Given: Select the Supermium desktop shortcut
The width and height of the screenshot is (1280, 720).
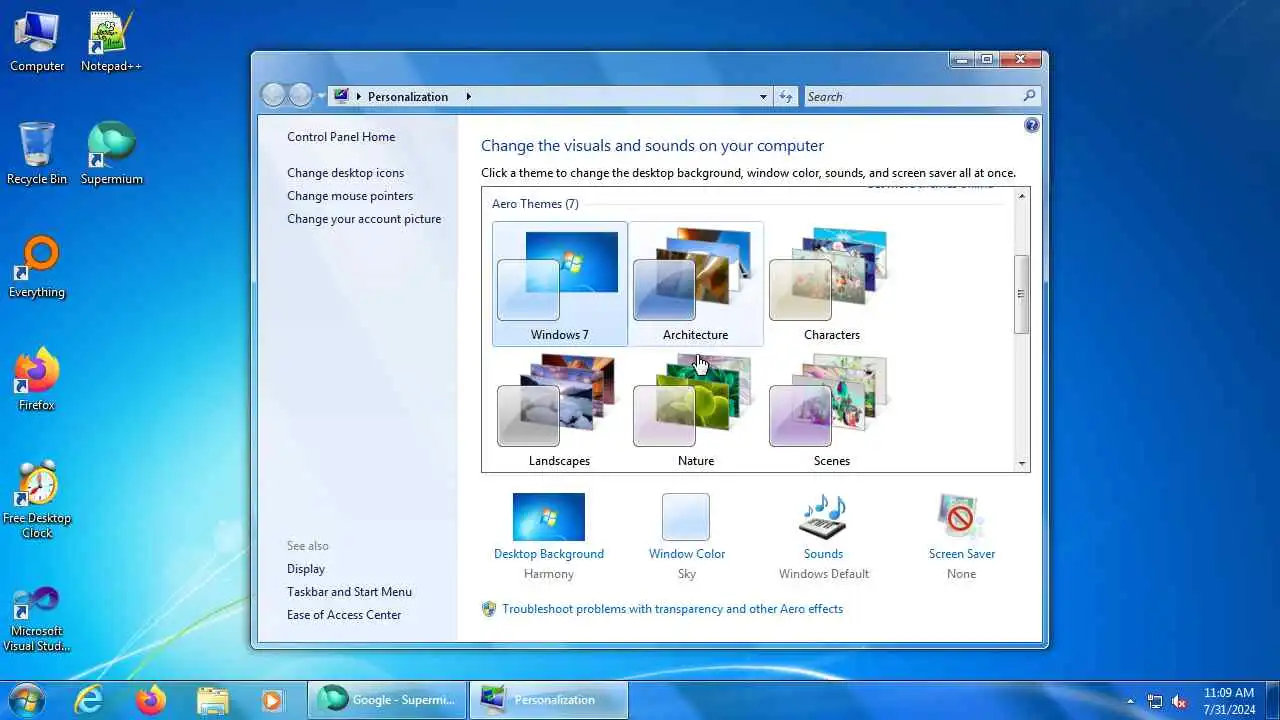Looking at the screenshot, I should tap(111, 154).
